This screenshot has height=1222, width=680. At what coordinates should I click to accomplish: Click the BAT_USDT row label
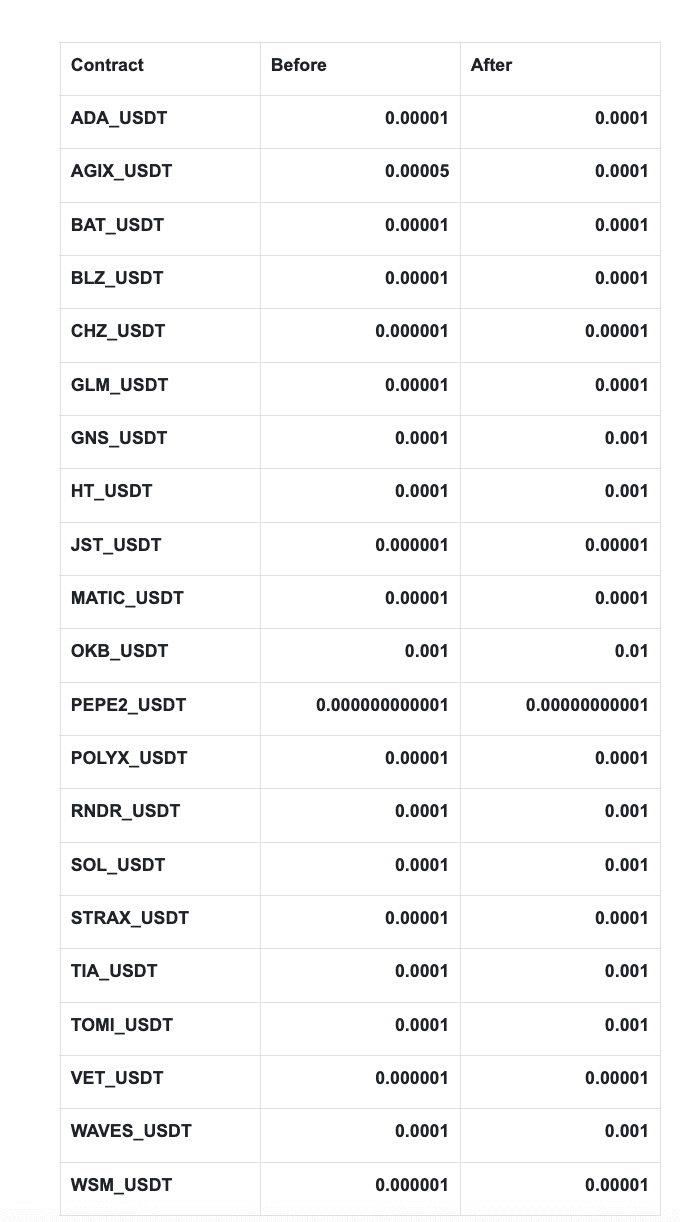click(x=117, y=225)
